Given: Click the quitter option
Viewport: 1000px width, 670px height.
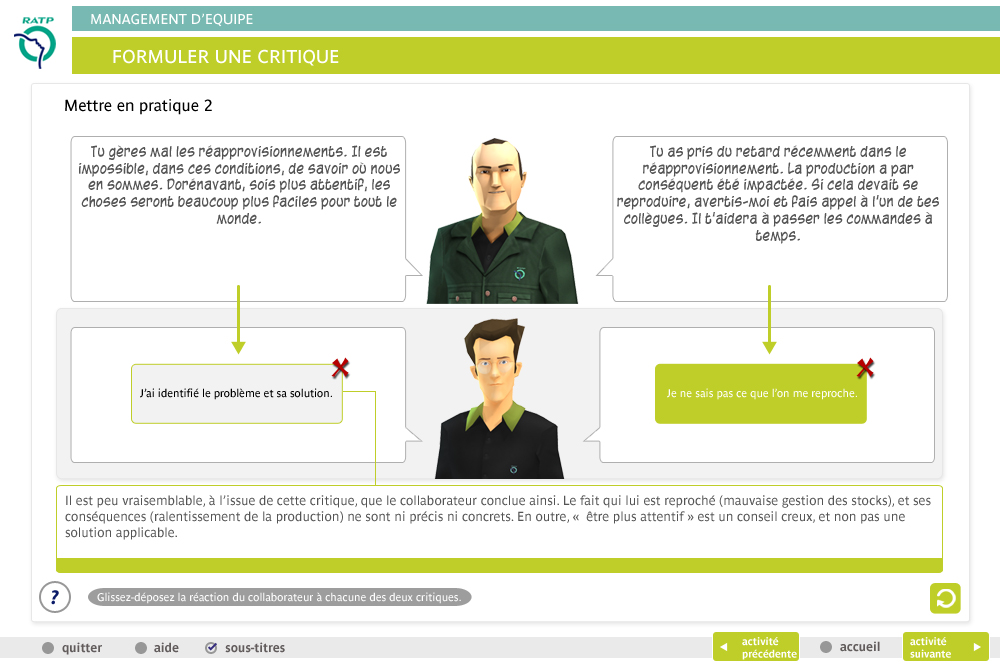Looking at the screenshot, I should [72, 648].
